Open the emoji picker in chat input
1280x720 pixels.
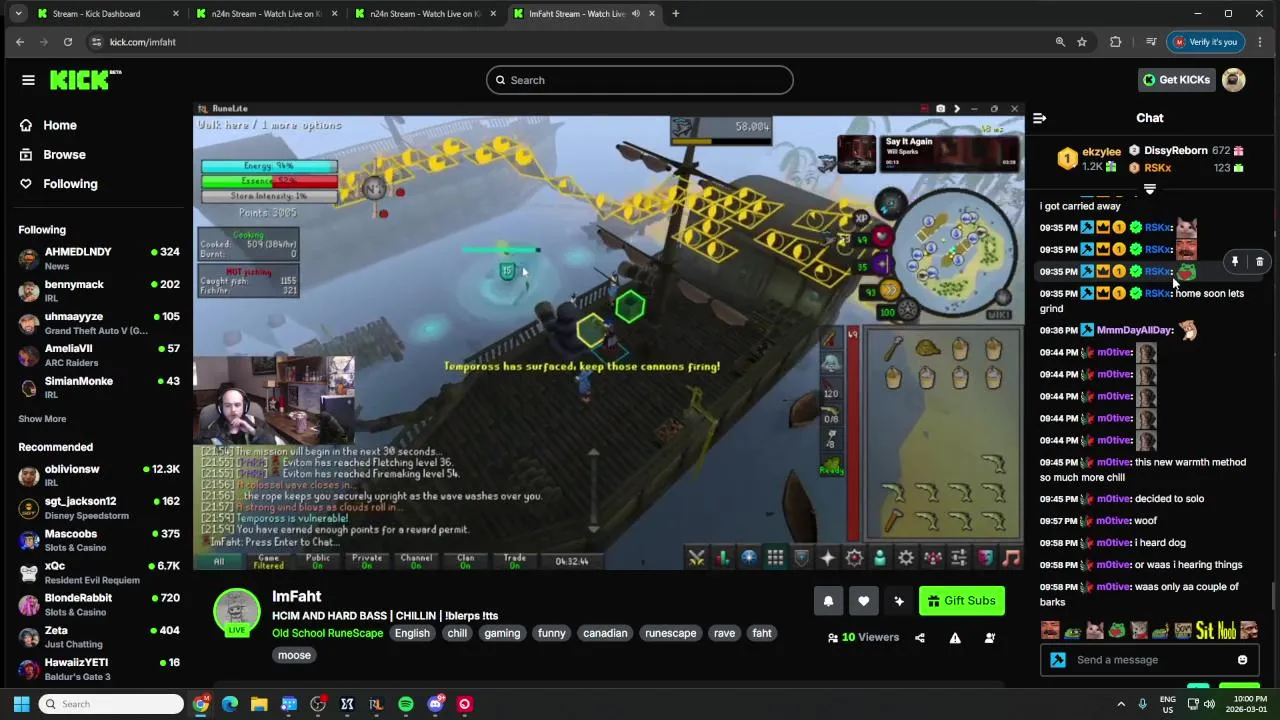click(x=1242, y=660)
